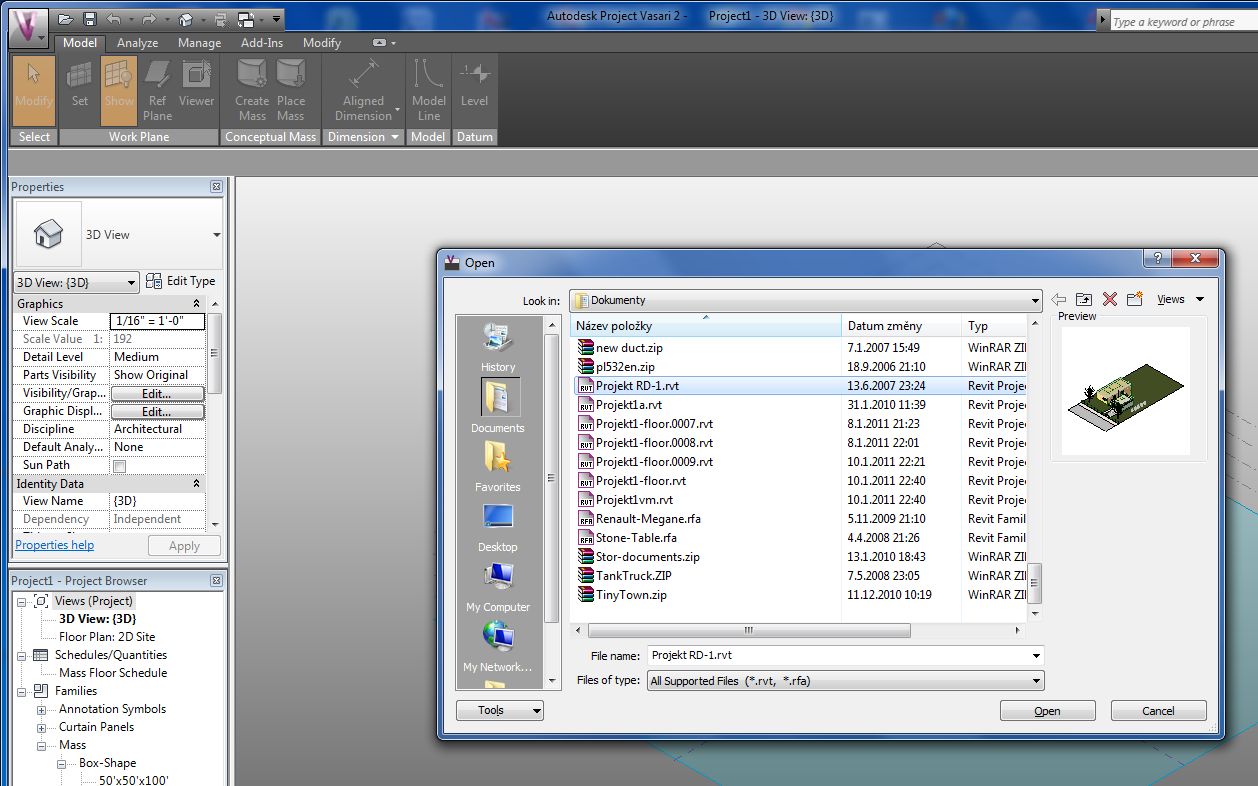Go up one folder level in Open dialog
This screenshot has height=786, width=1258.
pos(1084,299)
